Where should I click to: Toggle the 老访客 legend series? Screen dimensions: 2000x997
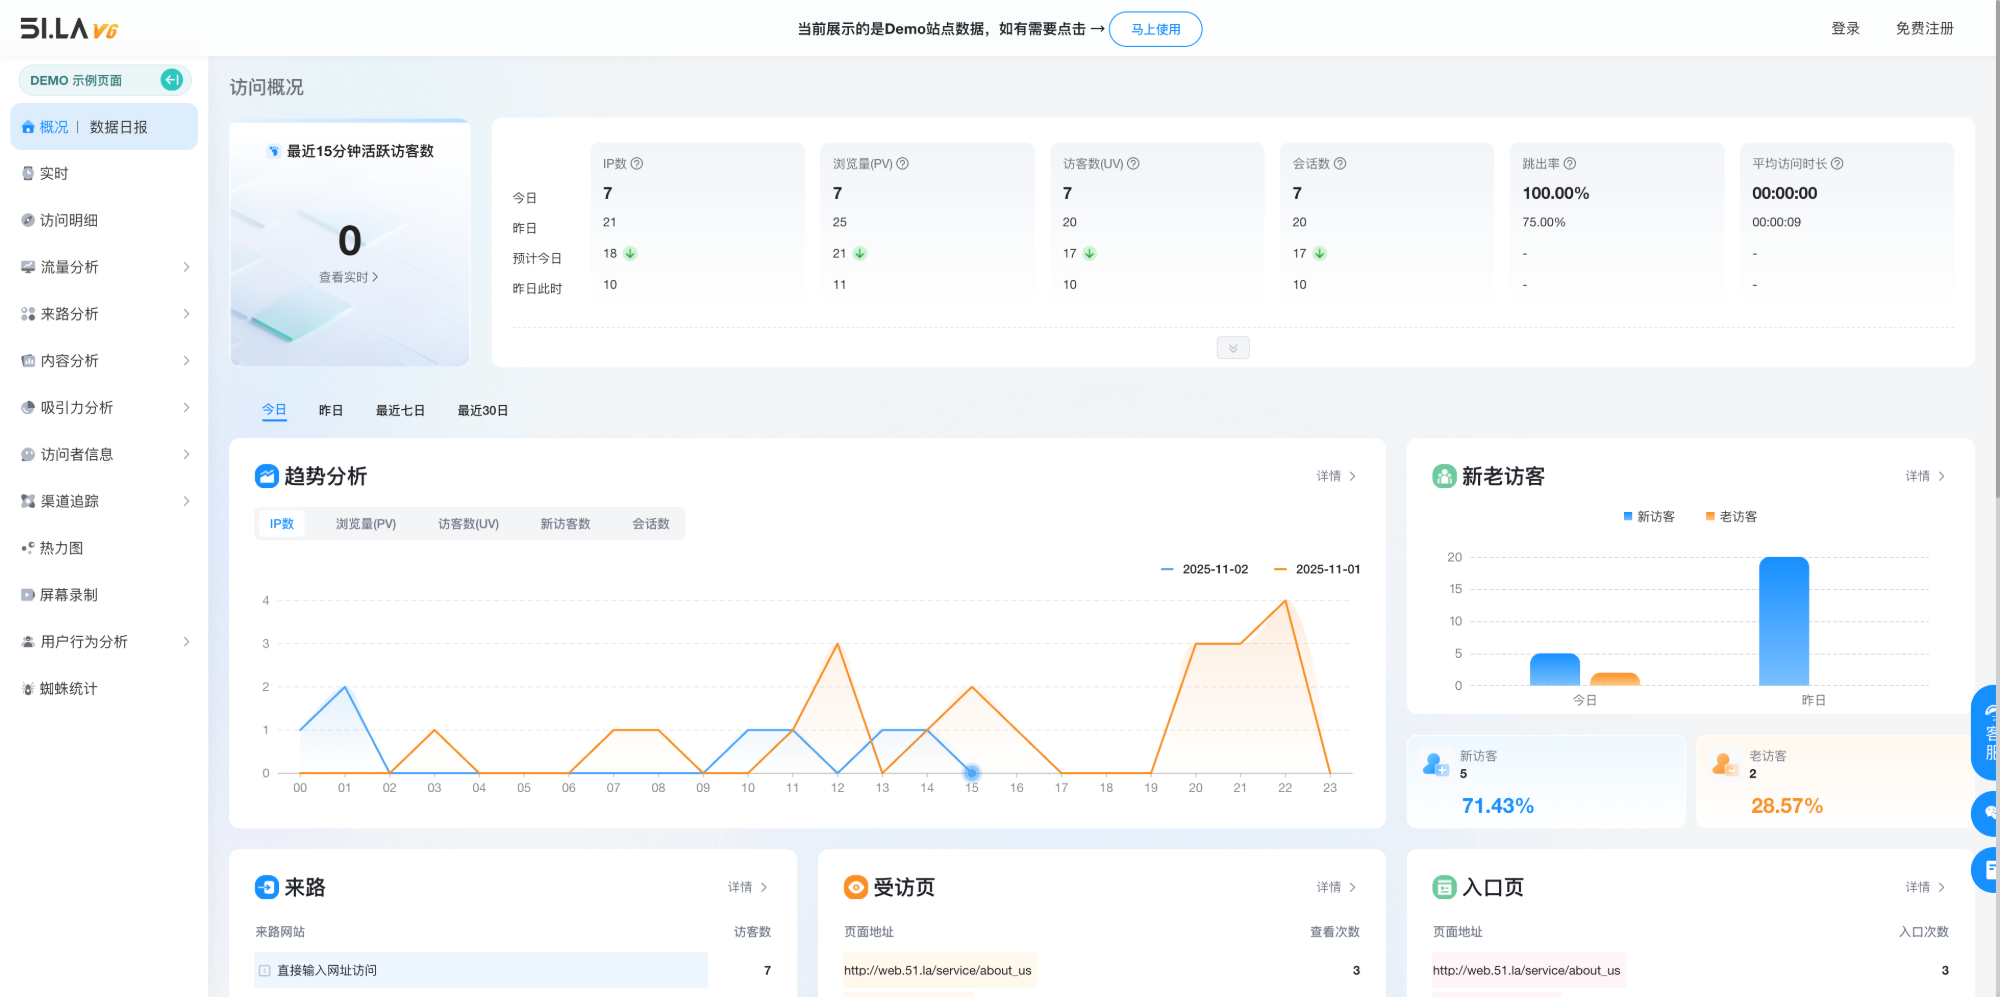pos(1731,517)
